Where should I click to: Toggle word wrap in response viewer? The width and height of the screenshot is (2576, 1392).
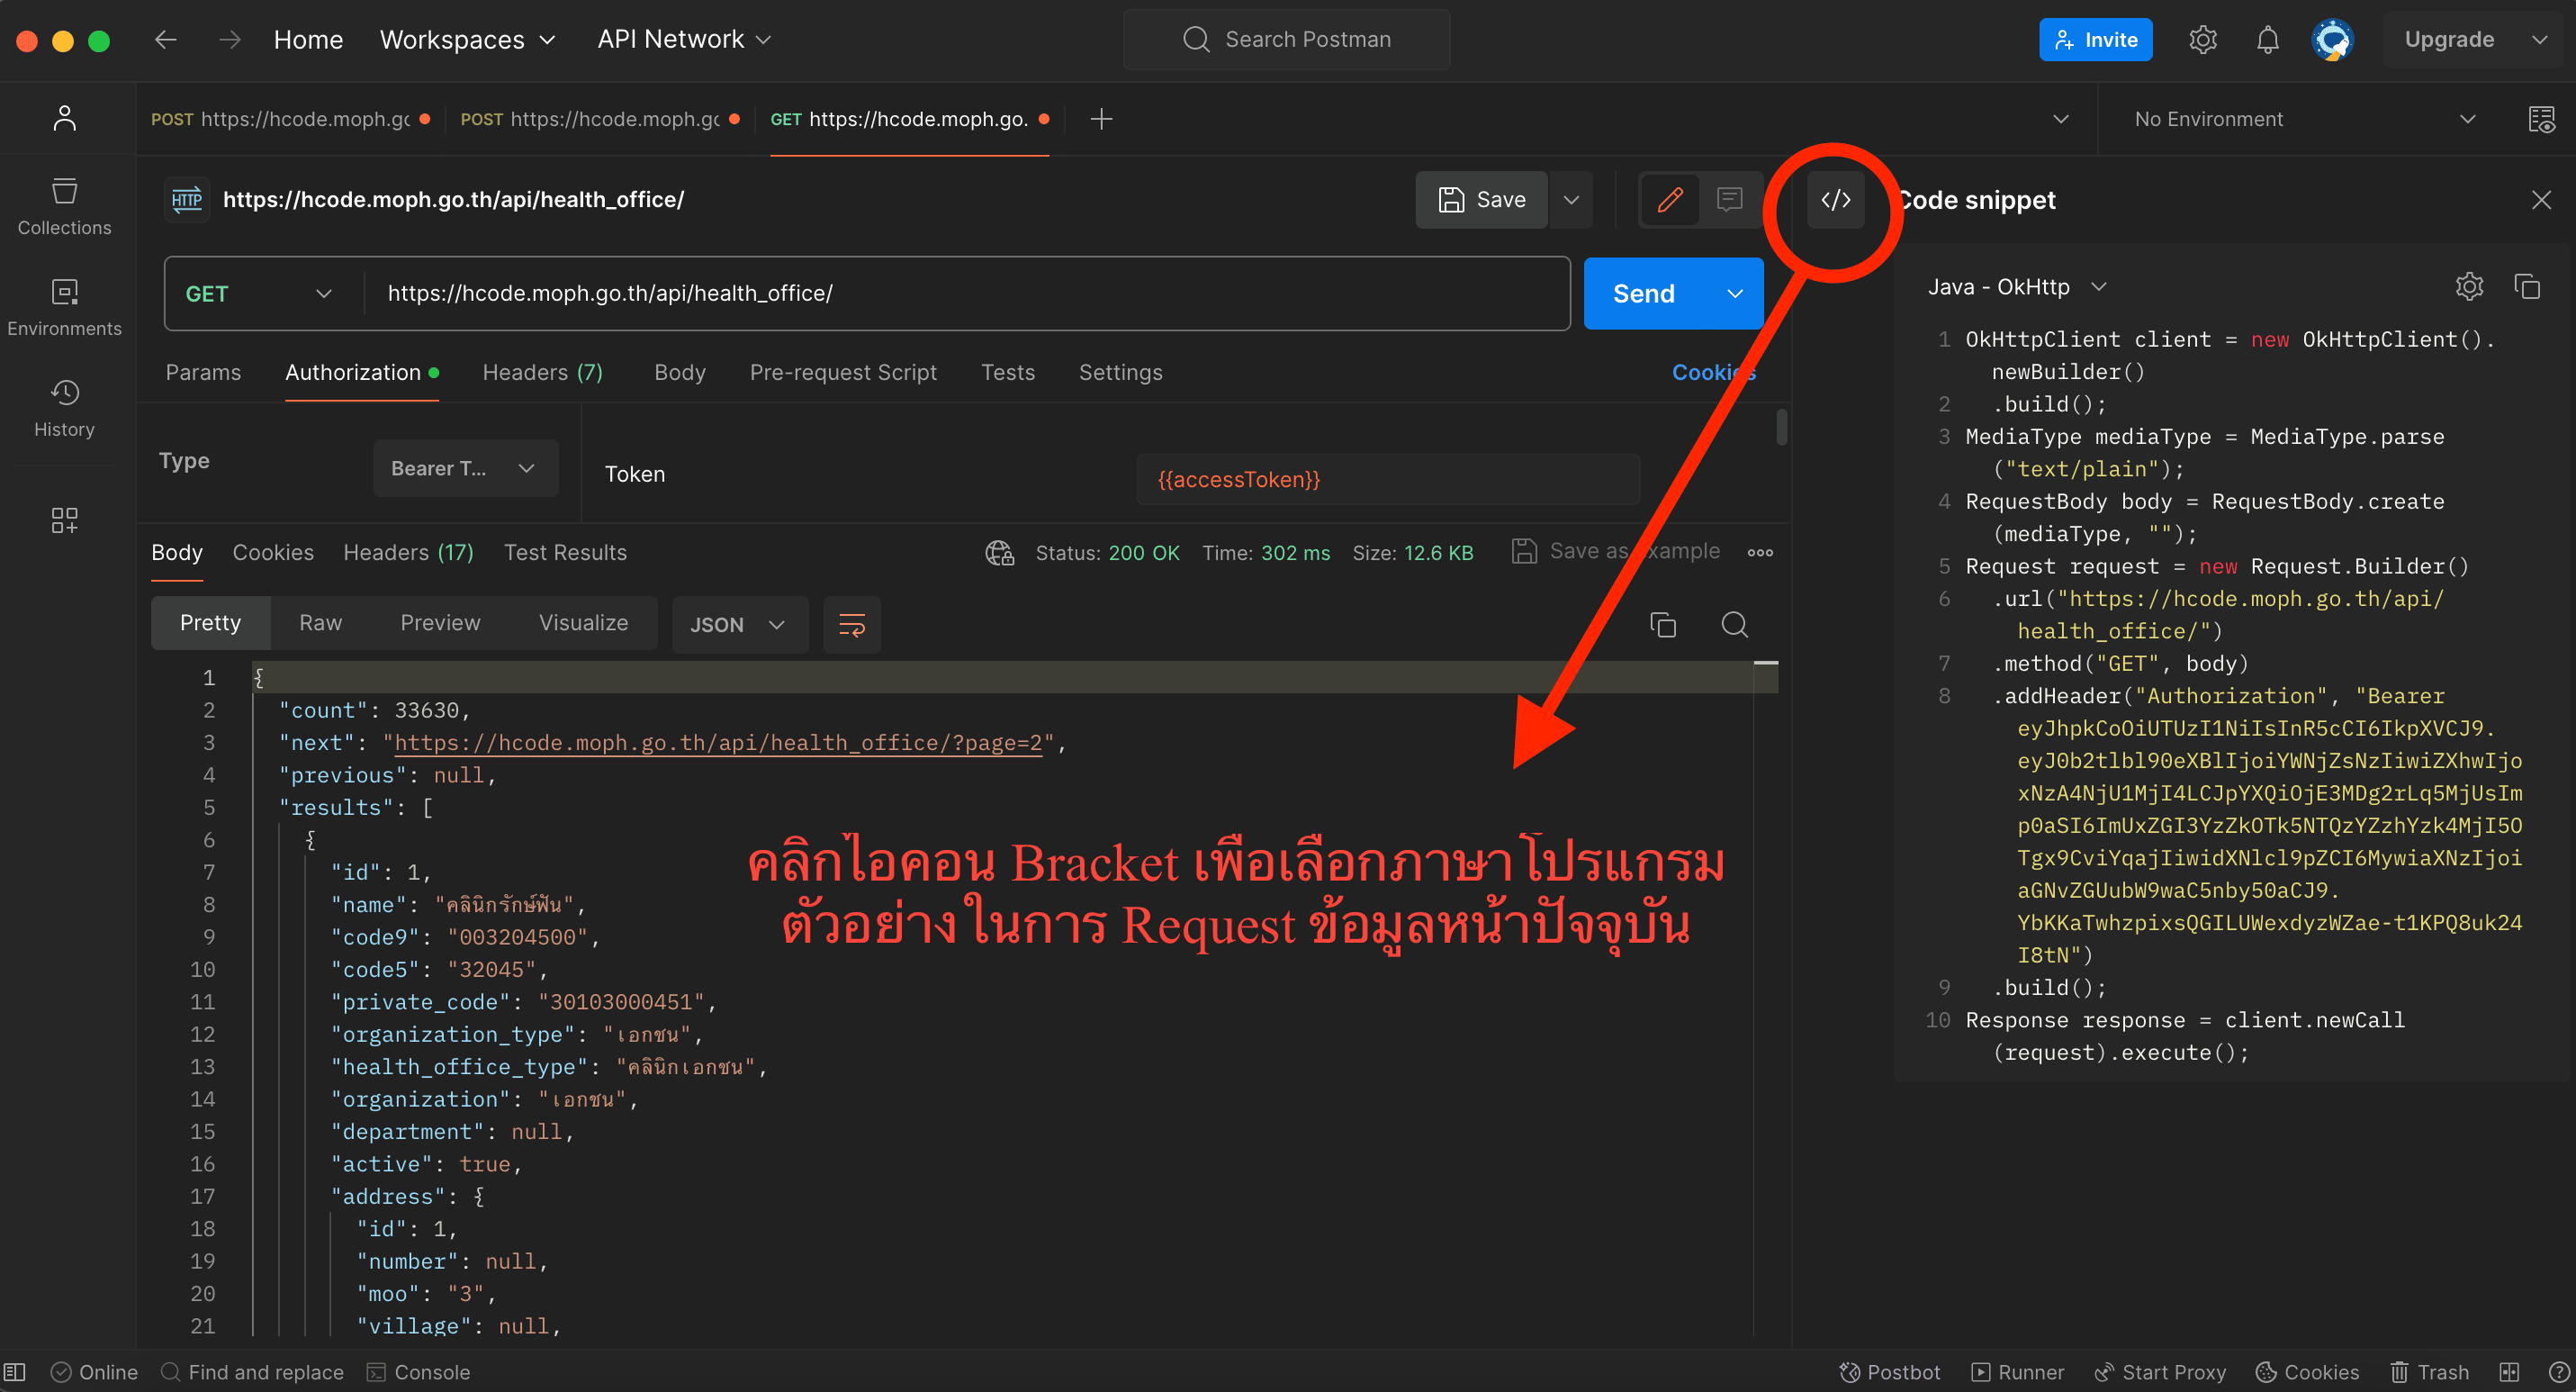click(x=851, y=625)
